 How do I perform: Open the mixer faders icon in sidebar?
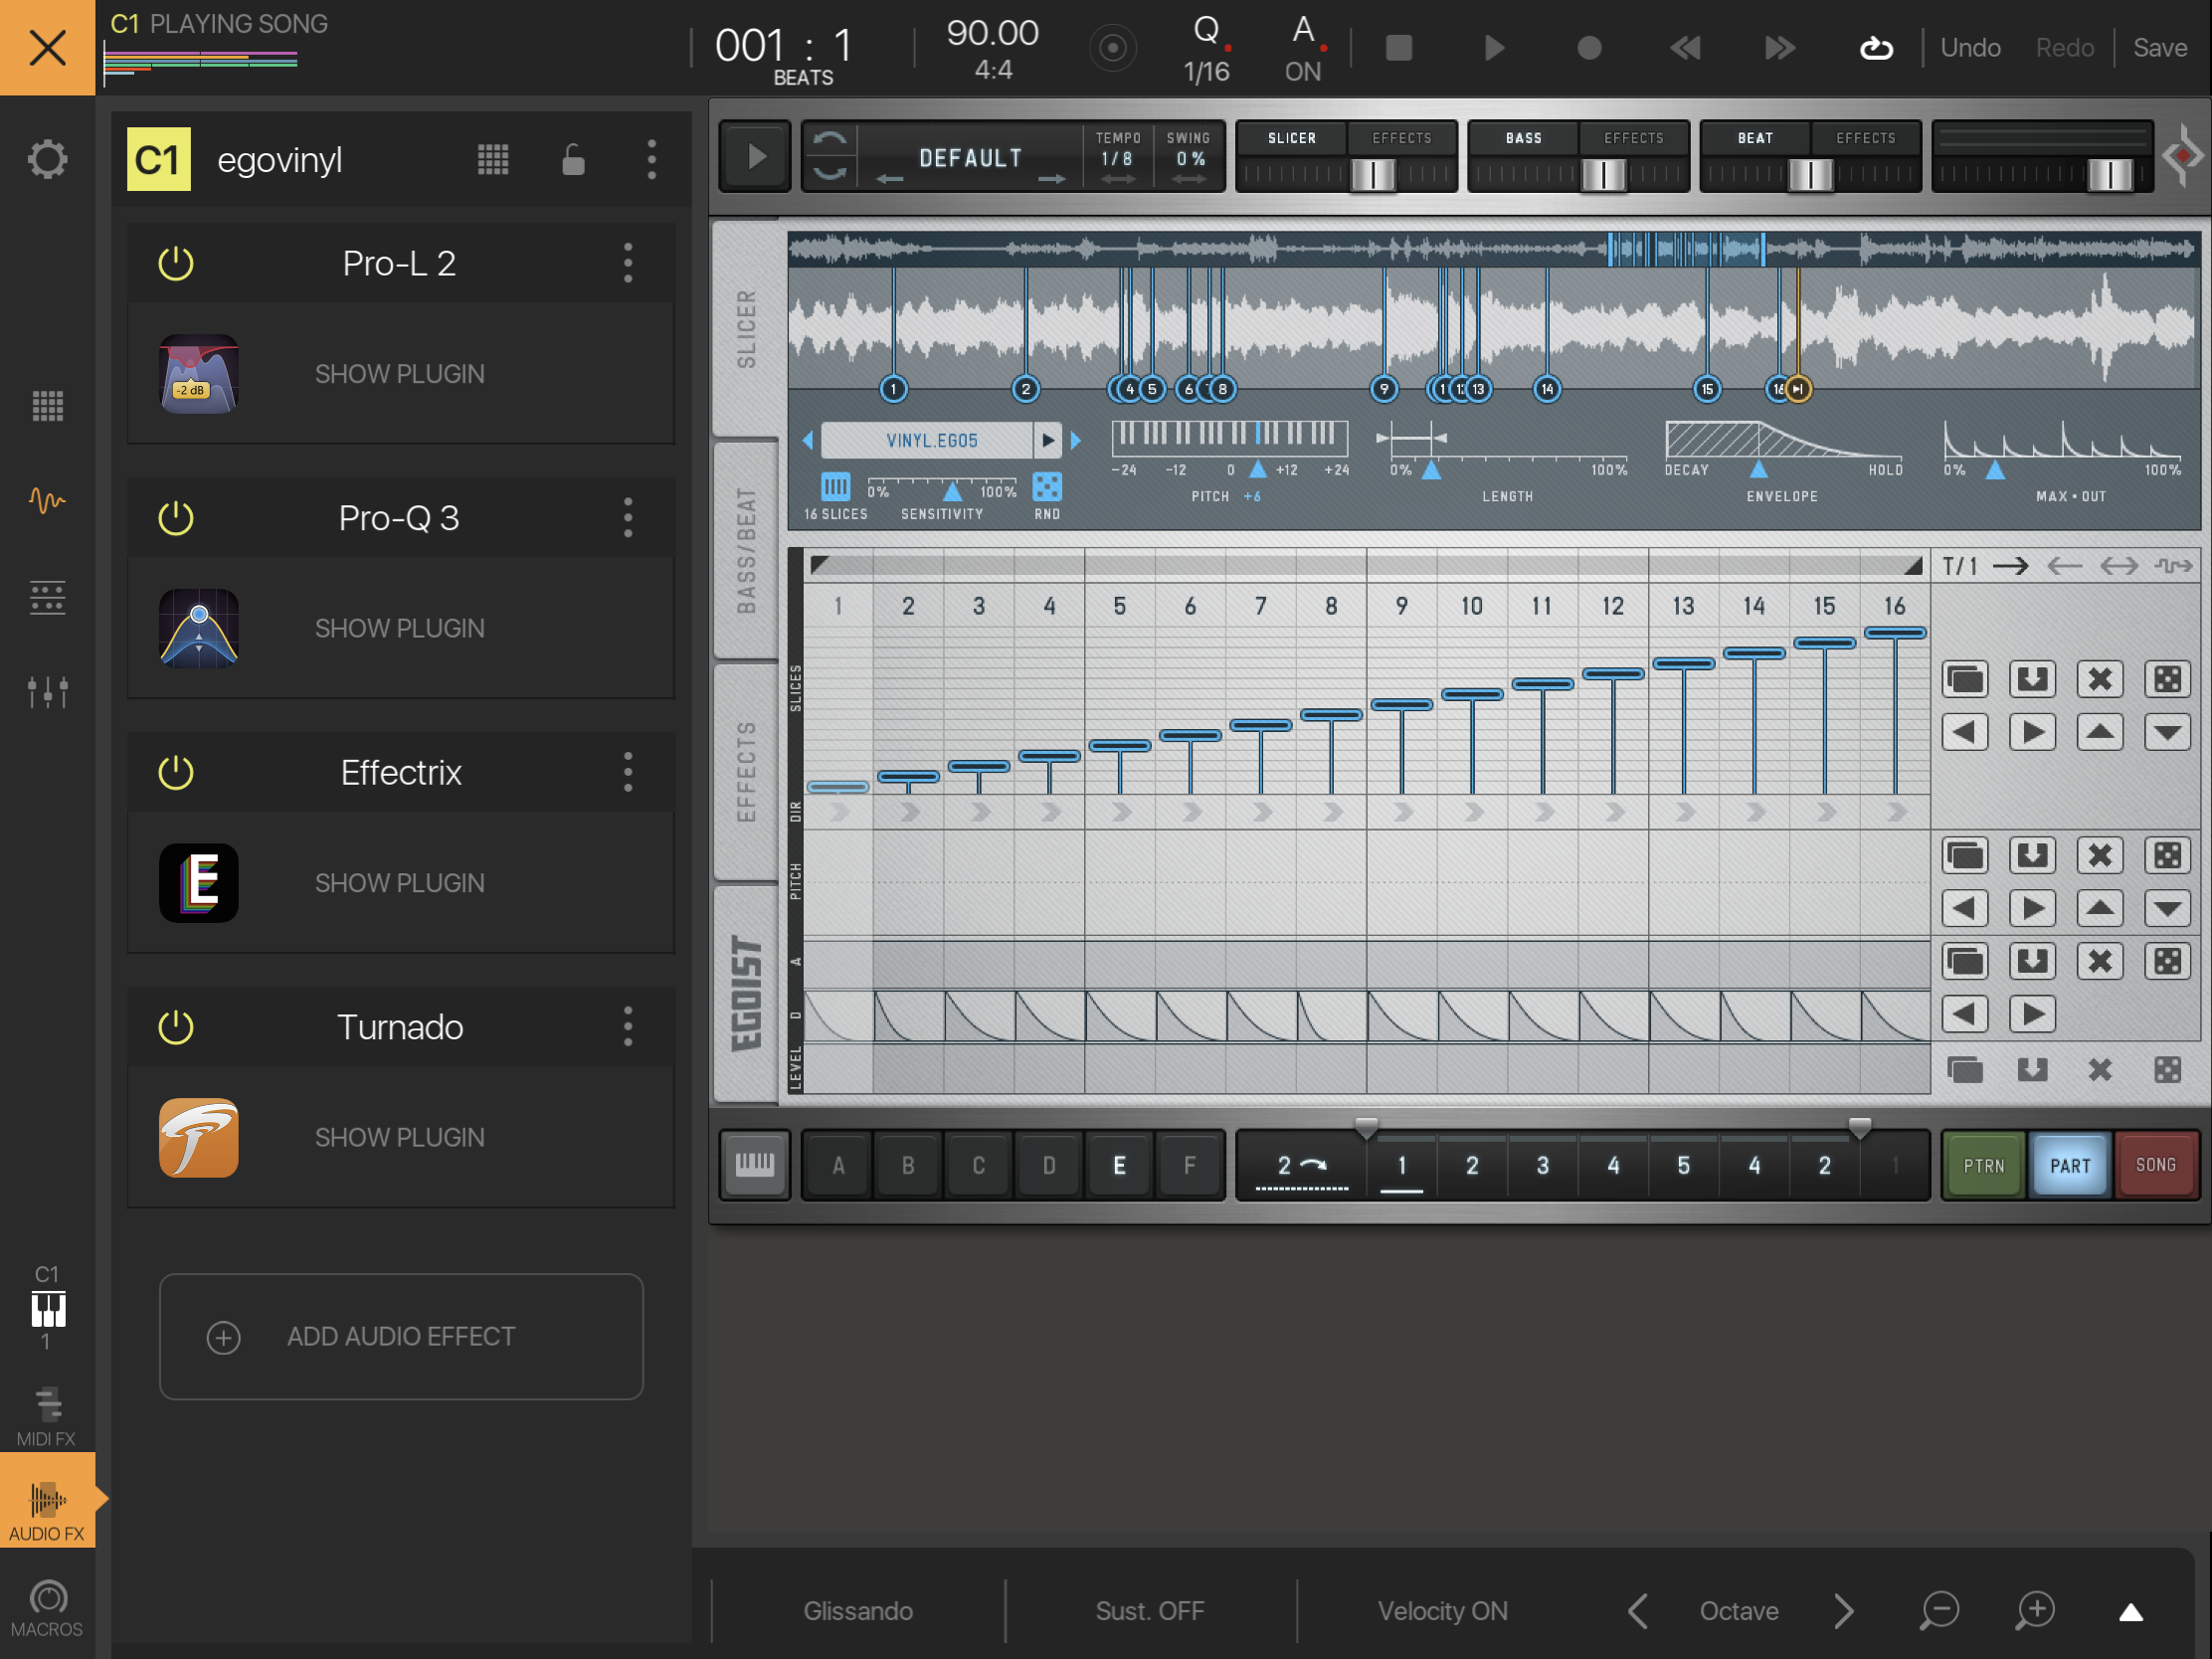[x=47, y=692]
